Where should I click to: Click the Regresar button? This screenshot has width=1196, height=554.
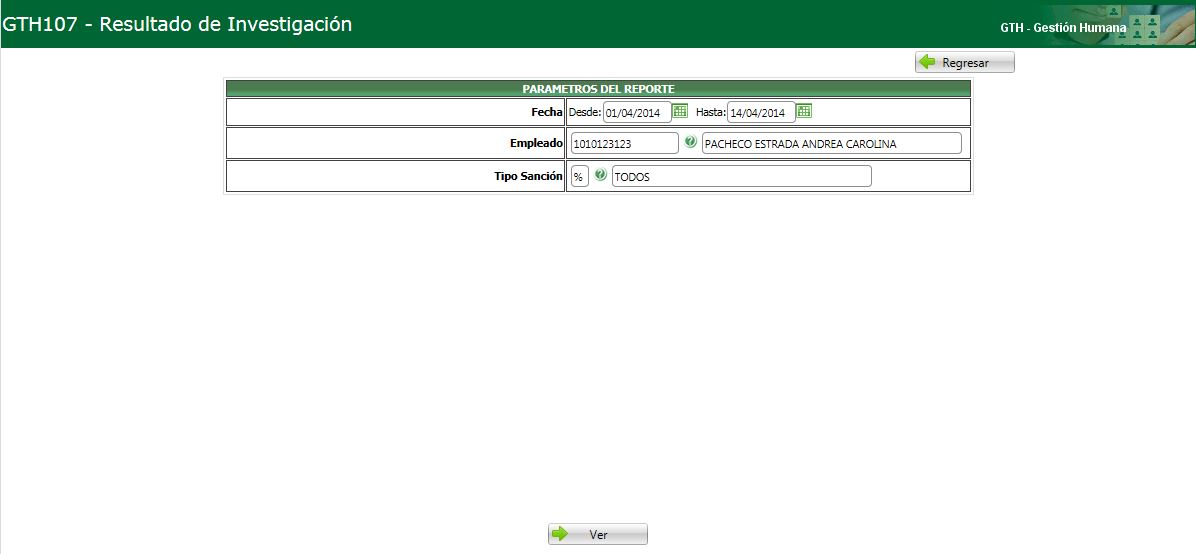[x=965, y=63]
